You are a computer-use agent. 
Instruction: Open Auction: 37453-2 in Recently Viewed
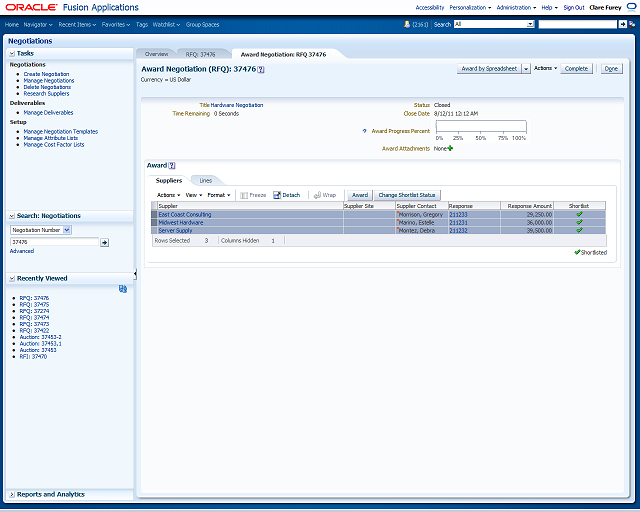[41, 337]
